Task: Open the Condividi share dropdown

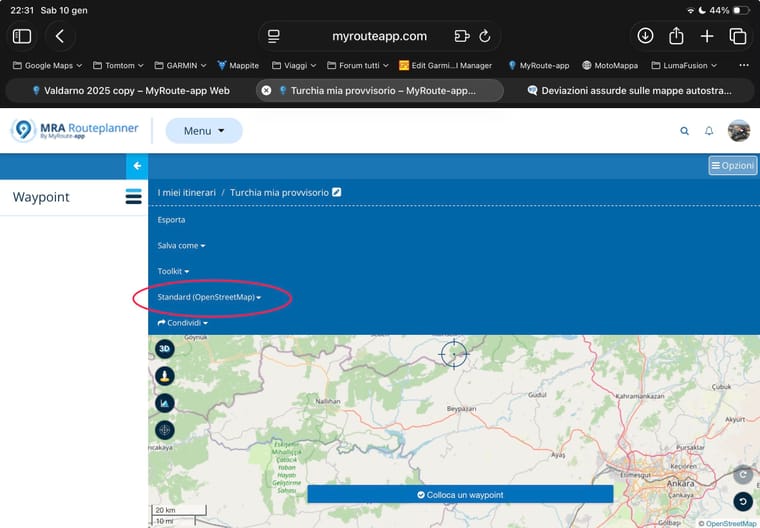Action: [x=182, y=323]
